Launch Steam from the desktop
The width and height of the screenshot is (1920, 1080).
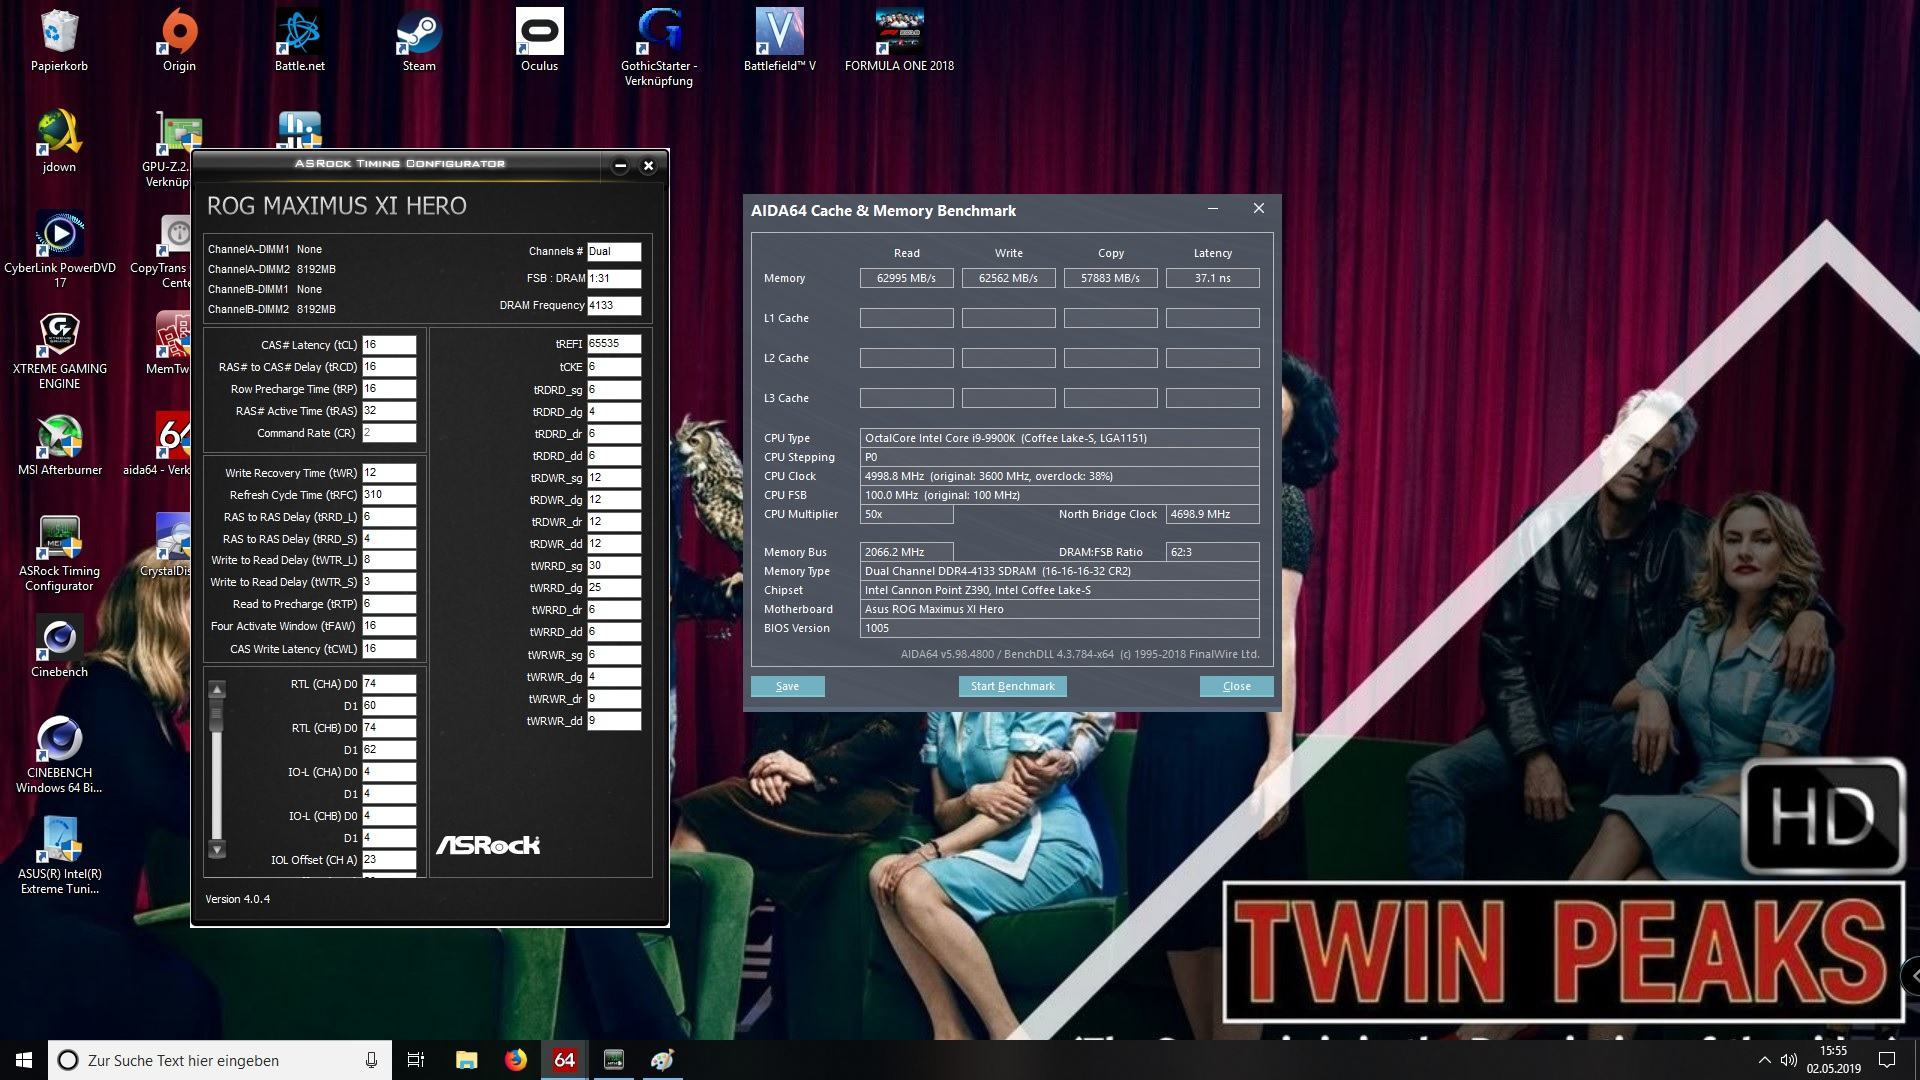[x=419, y=40]
